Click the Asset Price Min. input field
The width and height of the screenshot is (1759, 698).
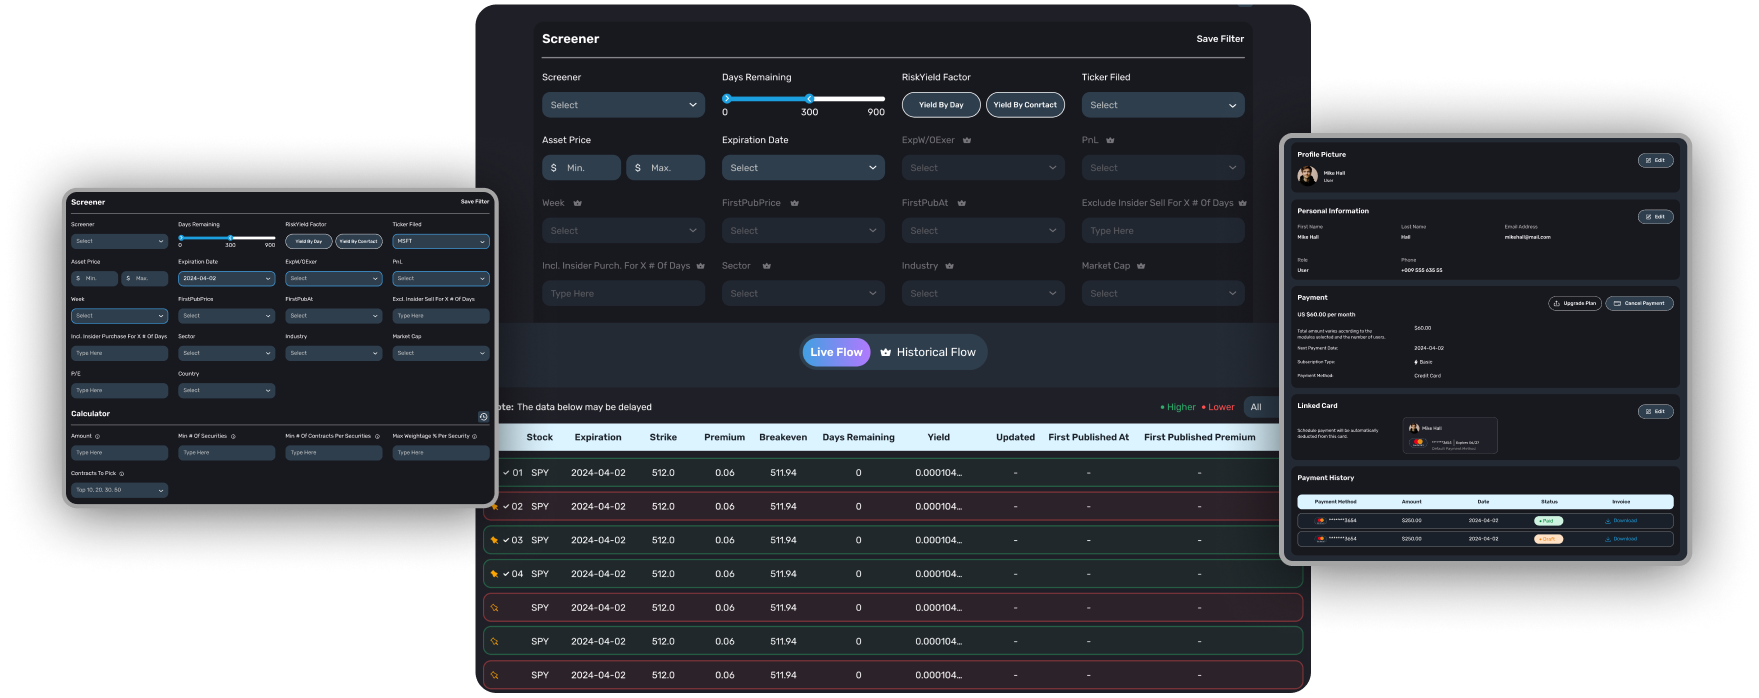582,168
